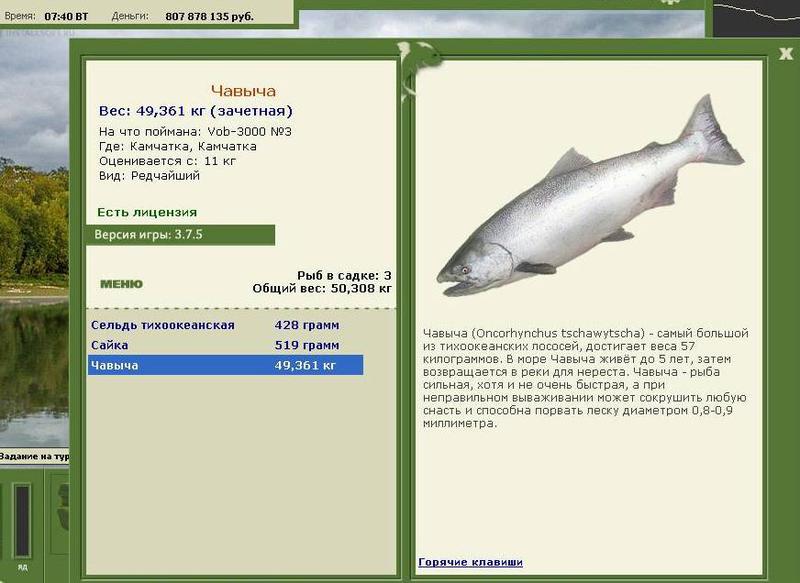Open the Горячие клавиши link
The width and height of the screenshot is (800, 583).
(x=470, y=562)
